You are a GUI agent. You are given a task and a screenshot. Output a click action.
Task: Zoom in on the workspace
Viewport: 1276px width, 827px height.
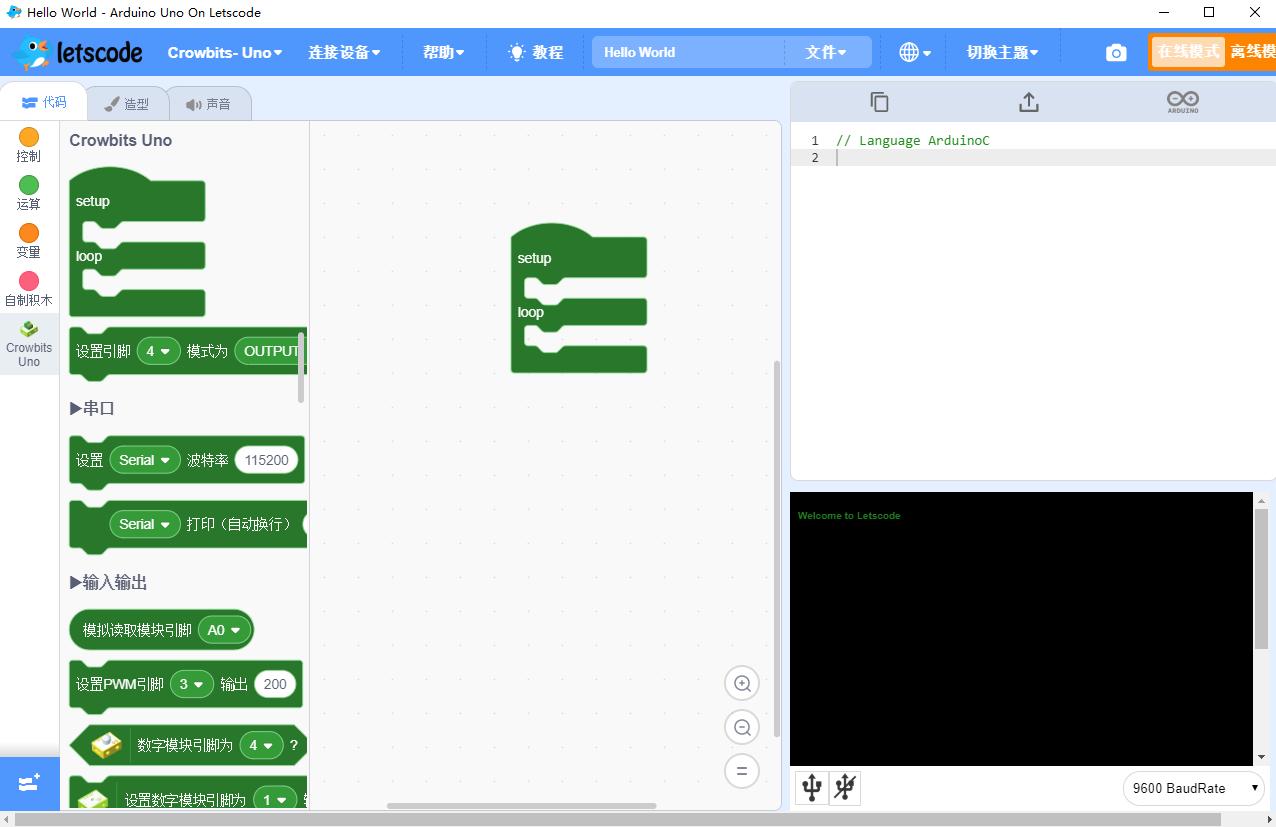click(742, 684)
